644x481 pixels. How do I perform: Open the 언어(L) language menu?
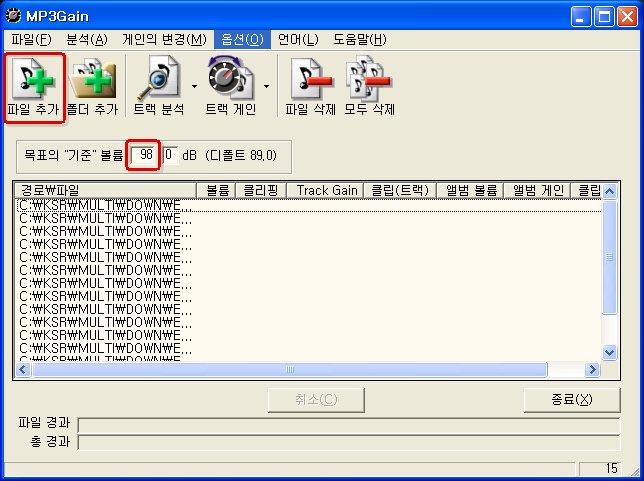(298, 39)
